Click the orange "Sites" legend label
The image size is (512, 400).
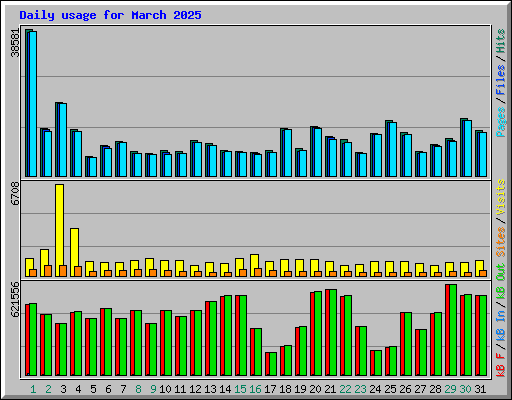[501, 242]
